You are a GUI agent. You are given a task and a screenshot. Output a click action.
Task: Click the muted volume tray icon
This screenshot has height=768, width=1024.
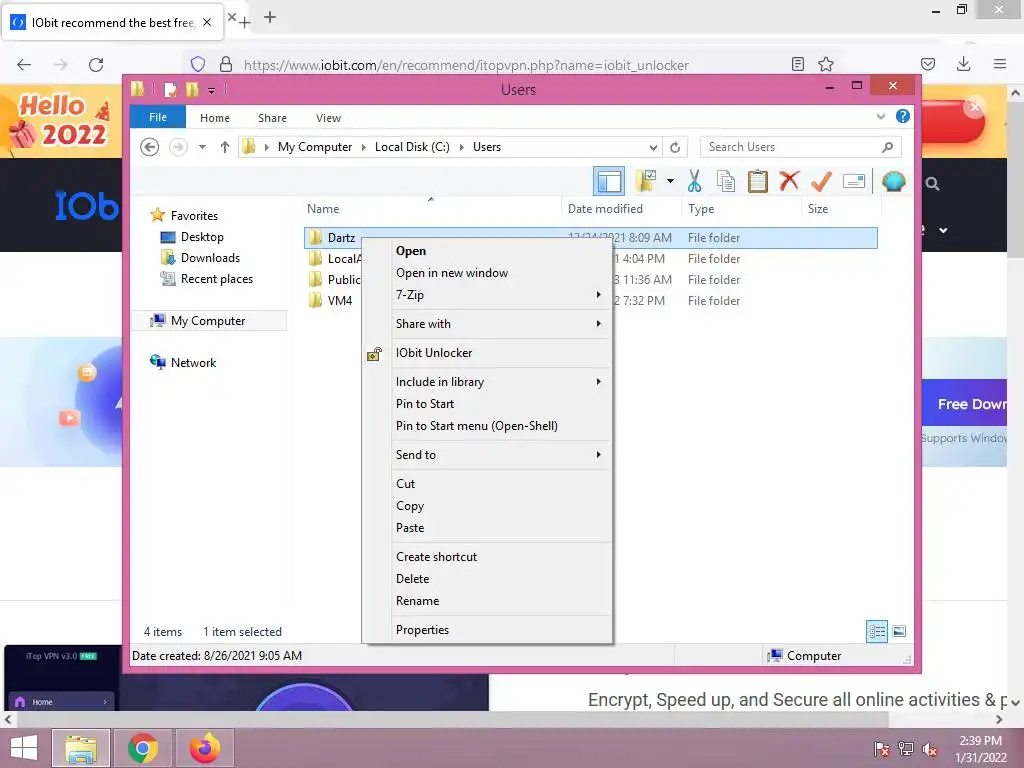pos(930,749)
